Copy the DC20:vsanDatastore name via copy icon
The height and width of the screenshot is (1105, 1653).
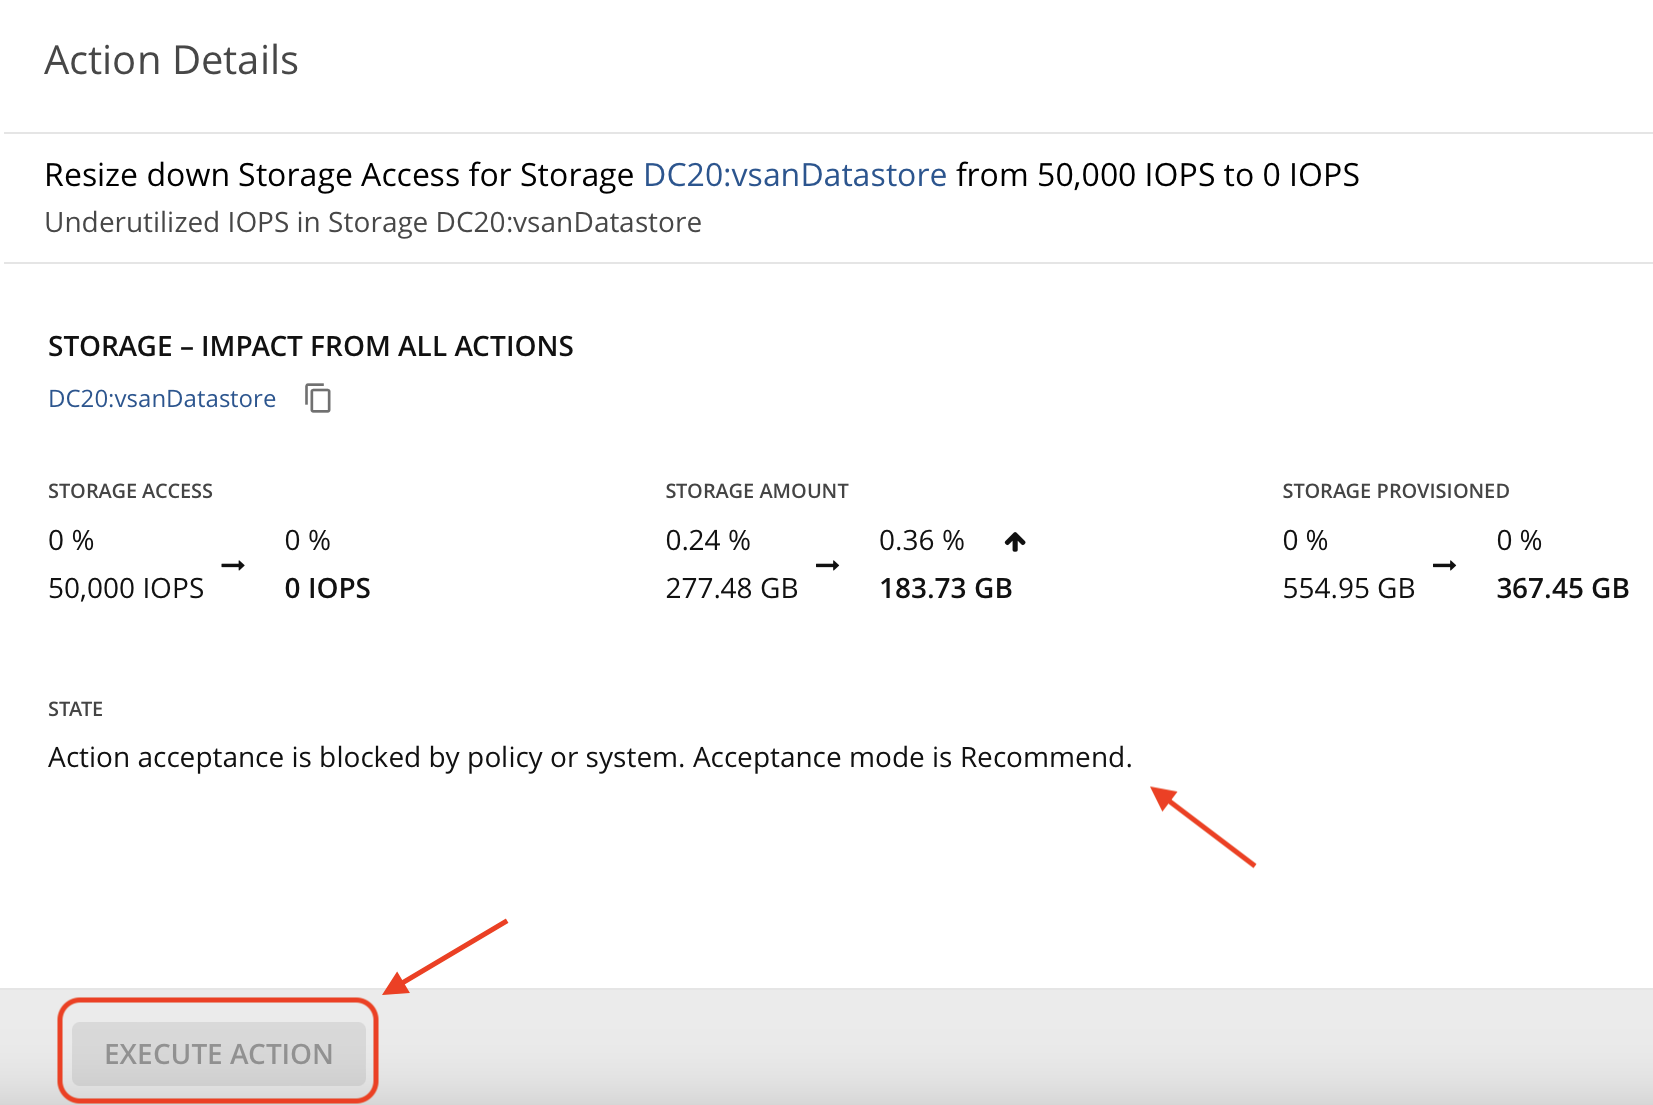tap(318, 398)
